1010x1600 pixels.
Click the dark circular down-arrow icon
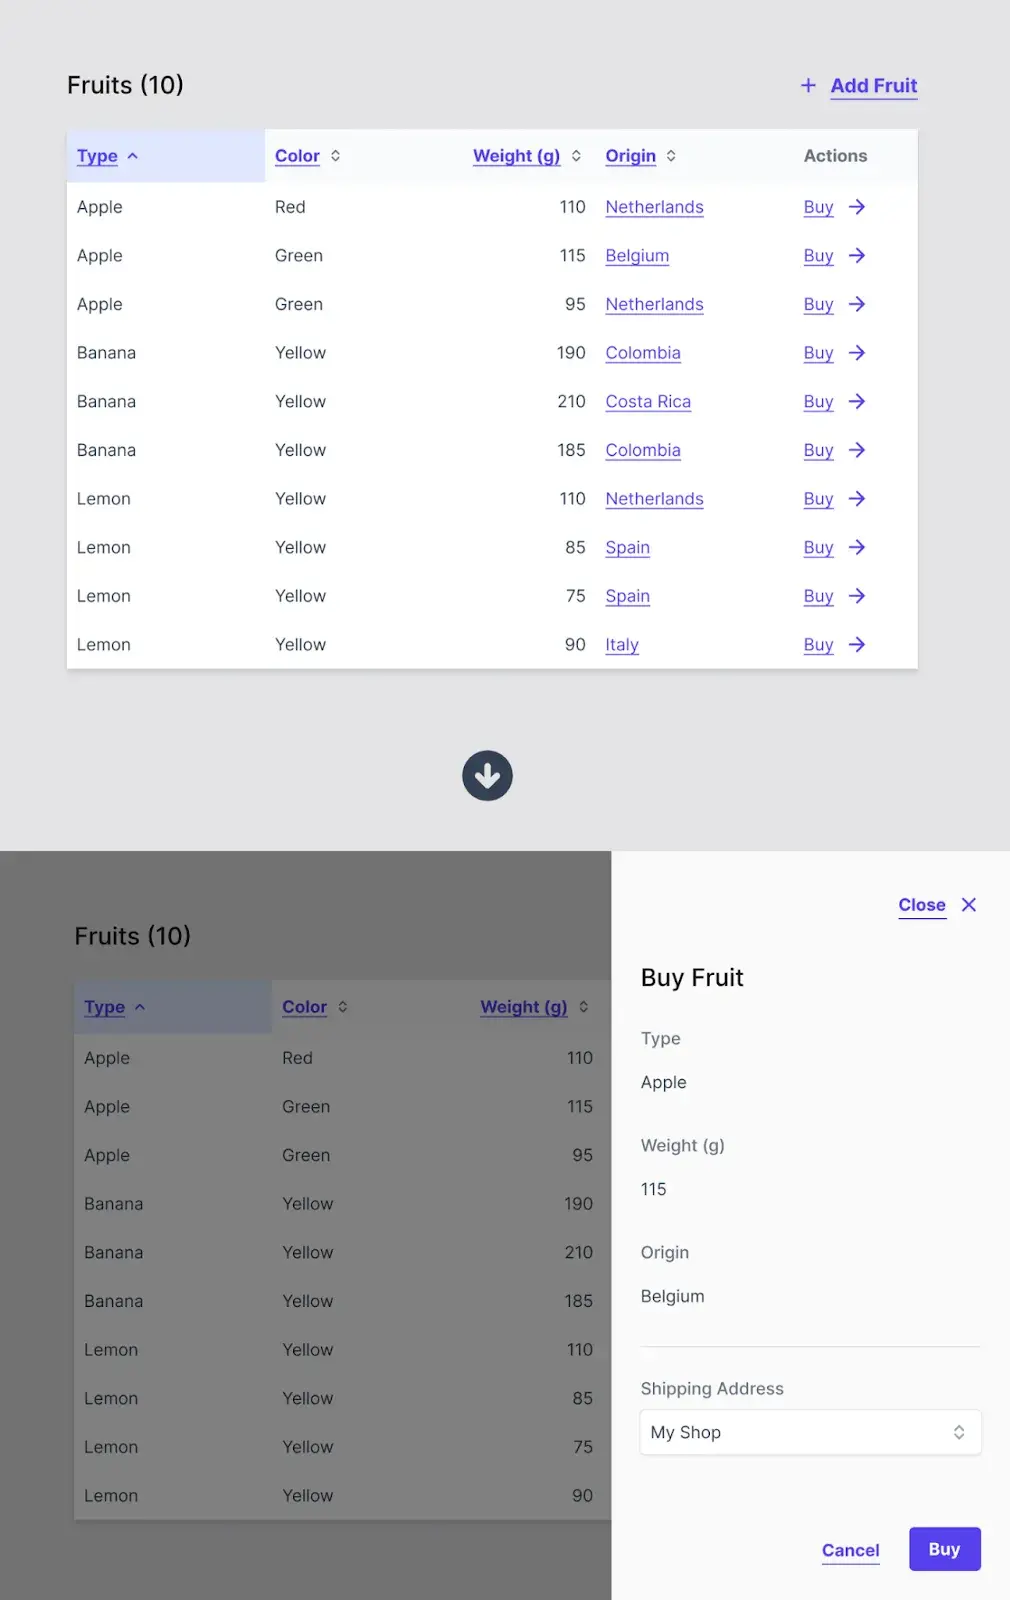coord(487,776)
